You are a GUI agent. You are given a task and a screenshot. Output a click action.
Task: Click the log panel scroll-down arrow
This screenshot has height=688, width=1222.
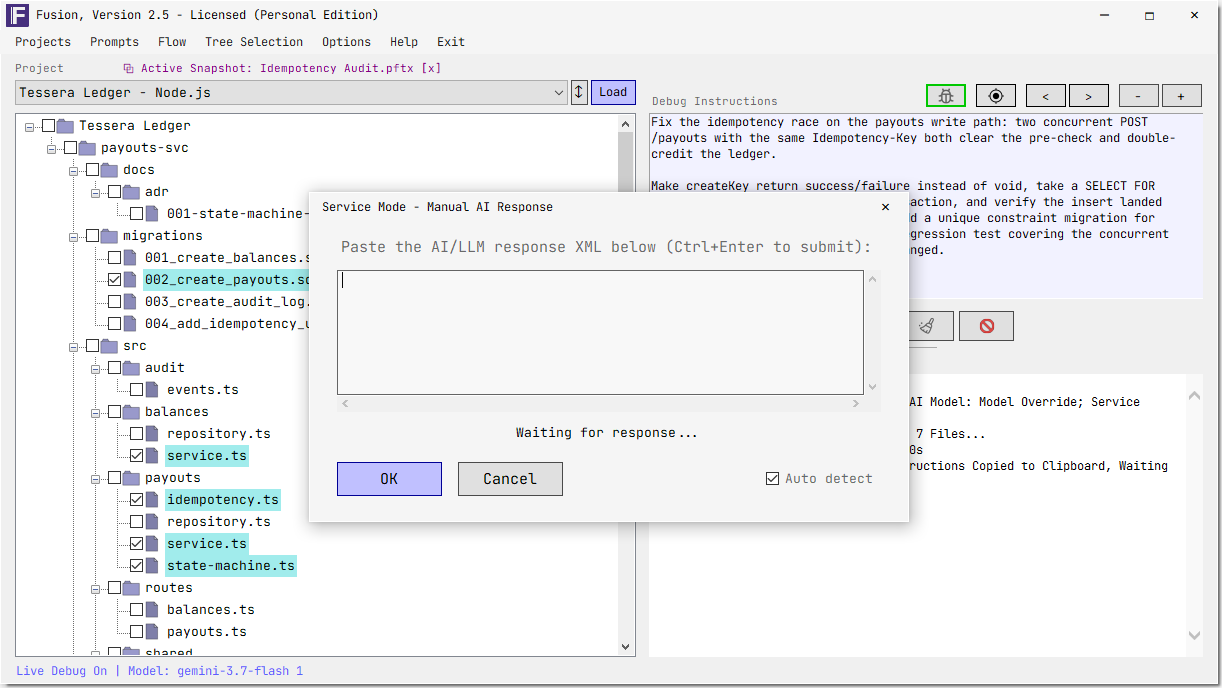pyautogui.click(x=1194, y=635)
